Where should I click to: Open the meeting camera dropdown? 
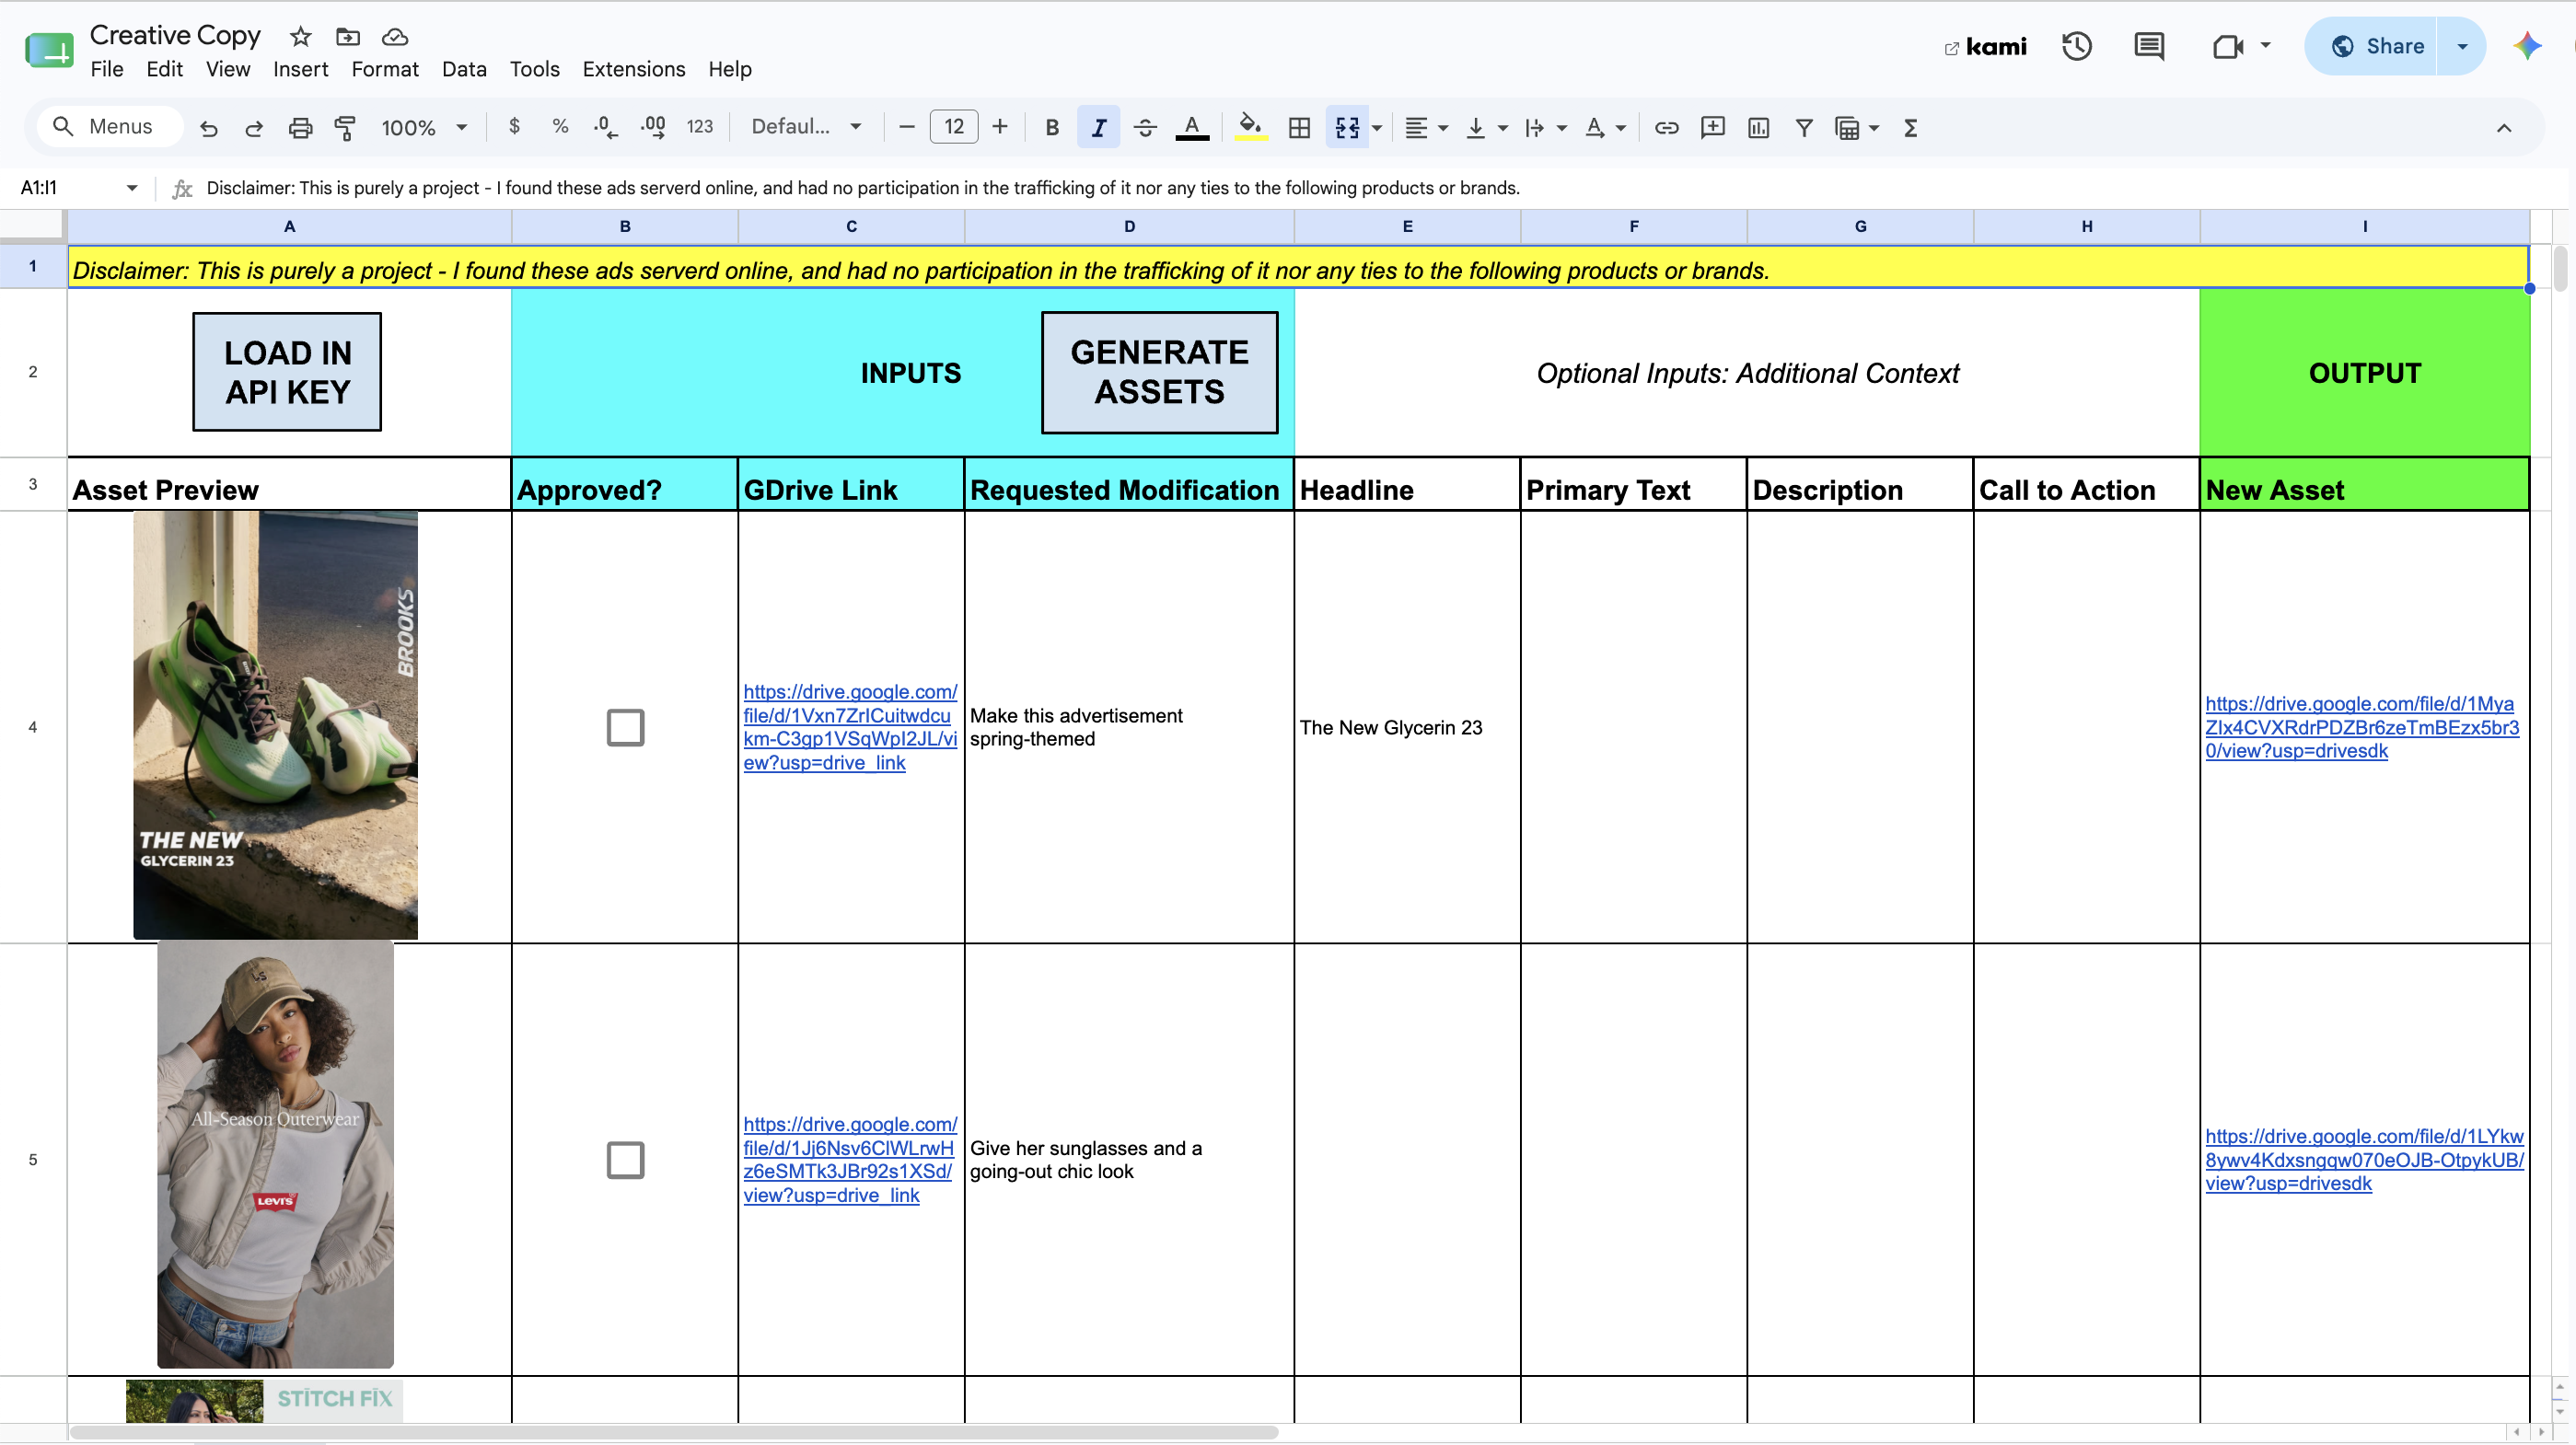pyautogui.click(x=2265, y=46)
